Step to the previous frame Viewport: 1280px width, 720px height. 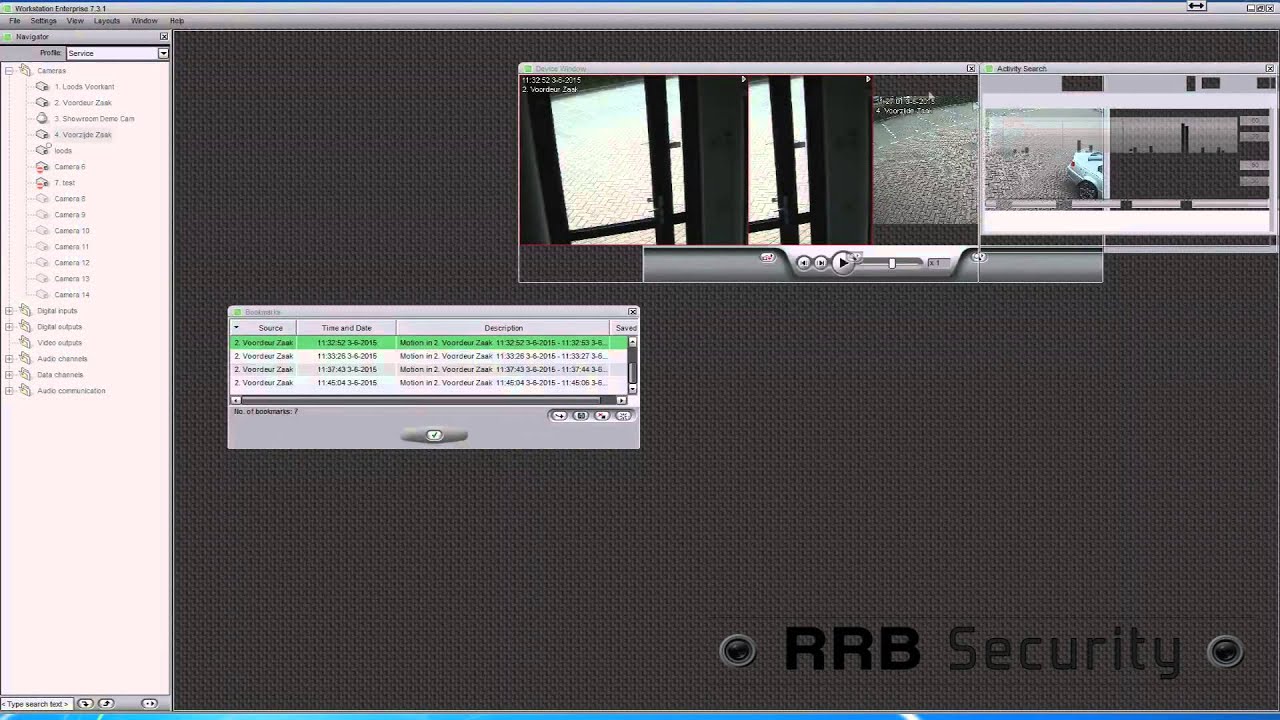(x=804, y=263)
